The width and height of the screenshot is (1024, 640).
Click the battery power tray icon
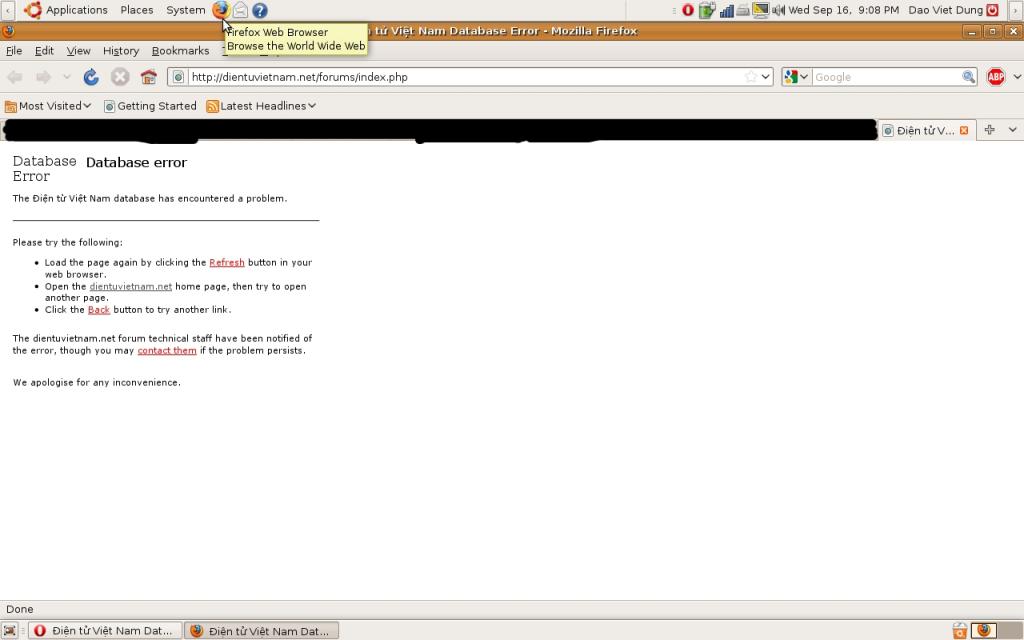pyautogui.click(x=707, y=10)
